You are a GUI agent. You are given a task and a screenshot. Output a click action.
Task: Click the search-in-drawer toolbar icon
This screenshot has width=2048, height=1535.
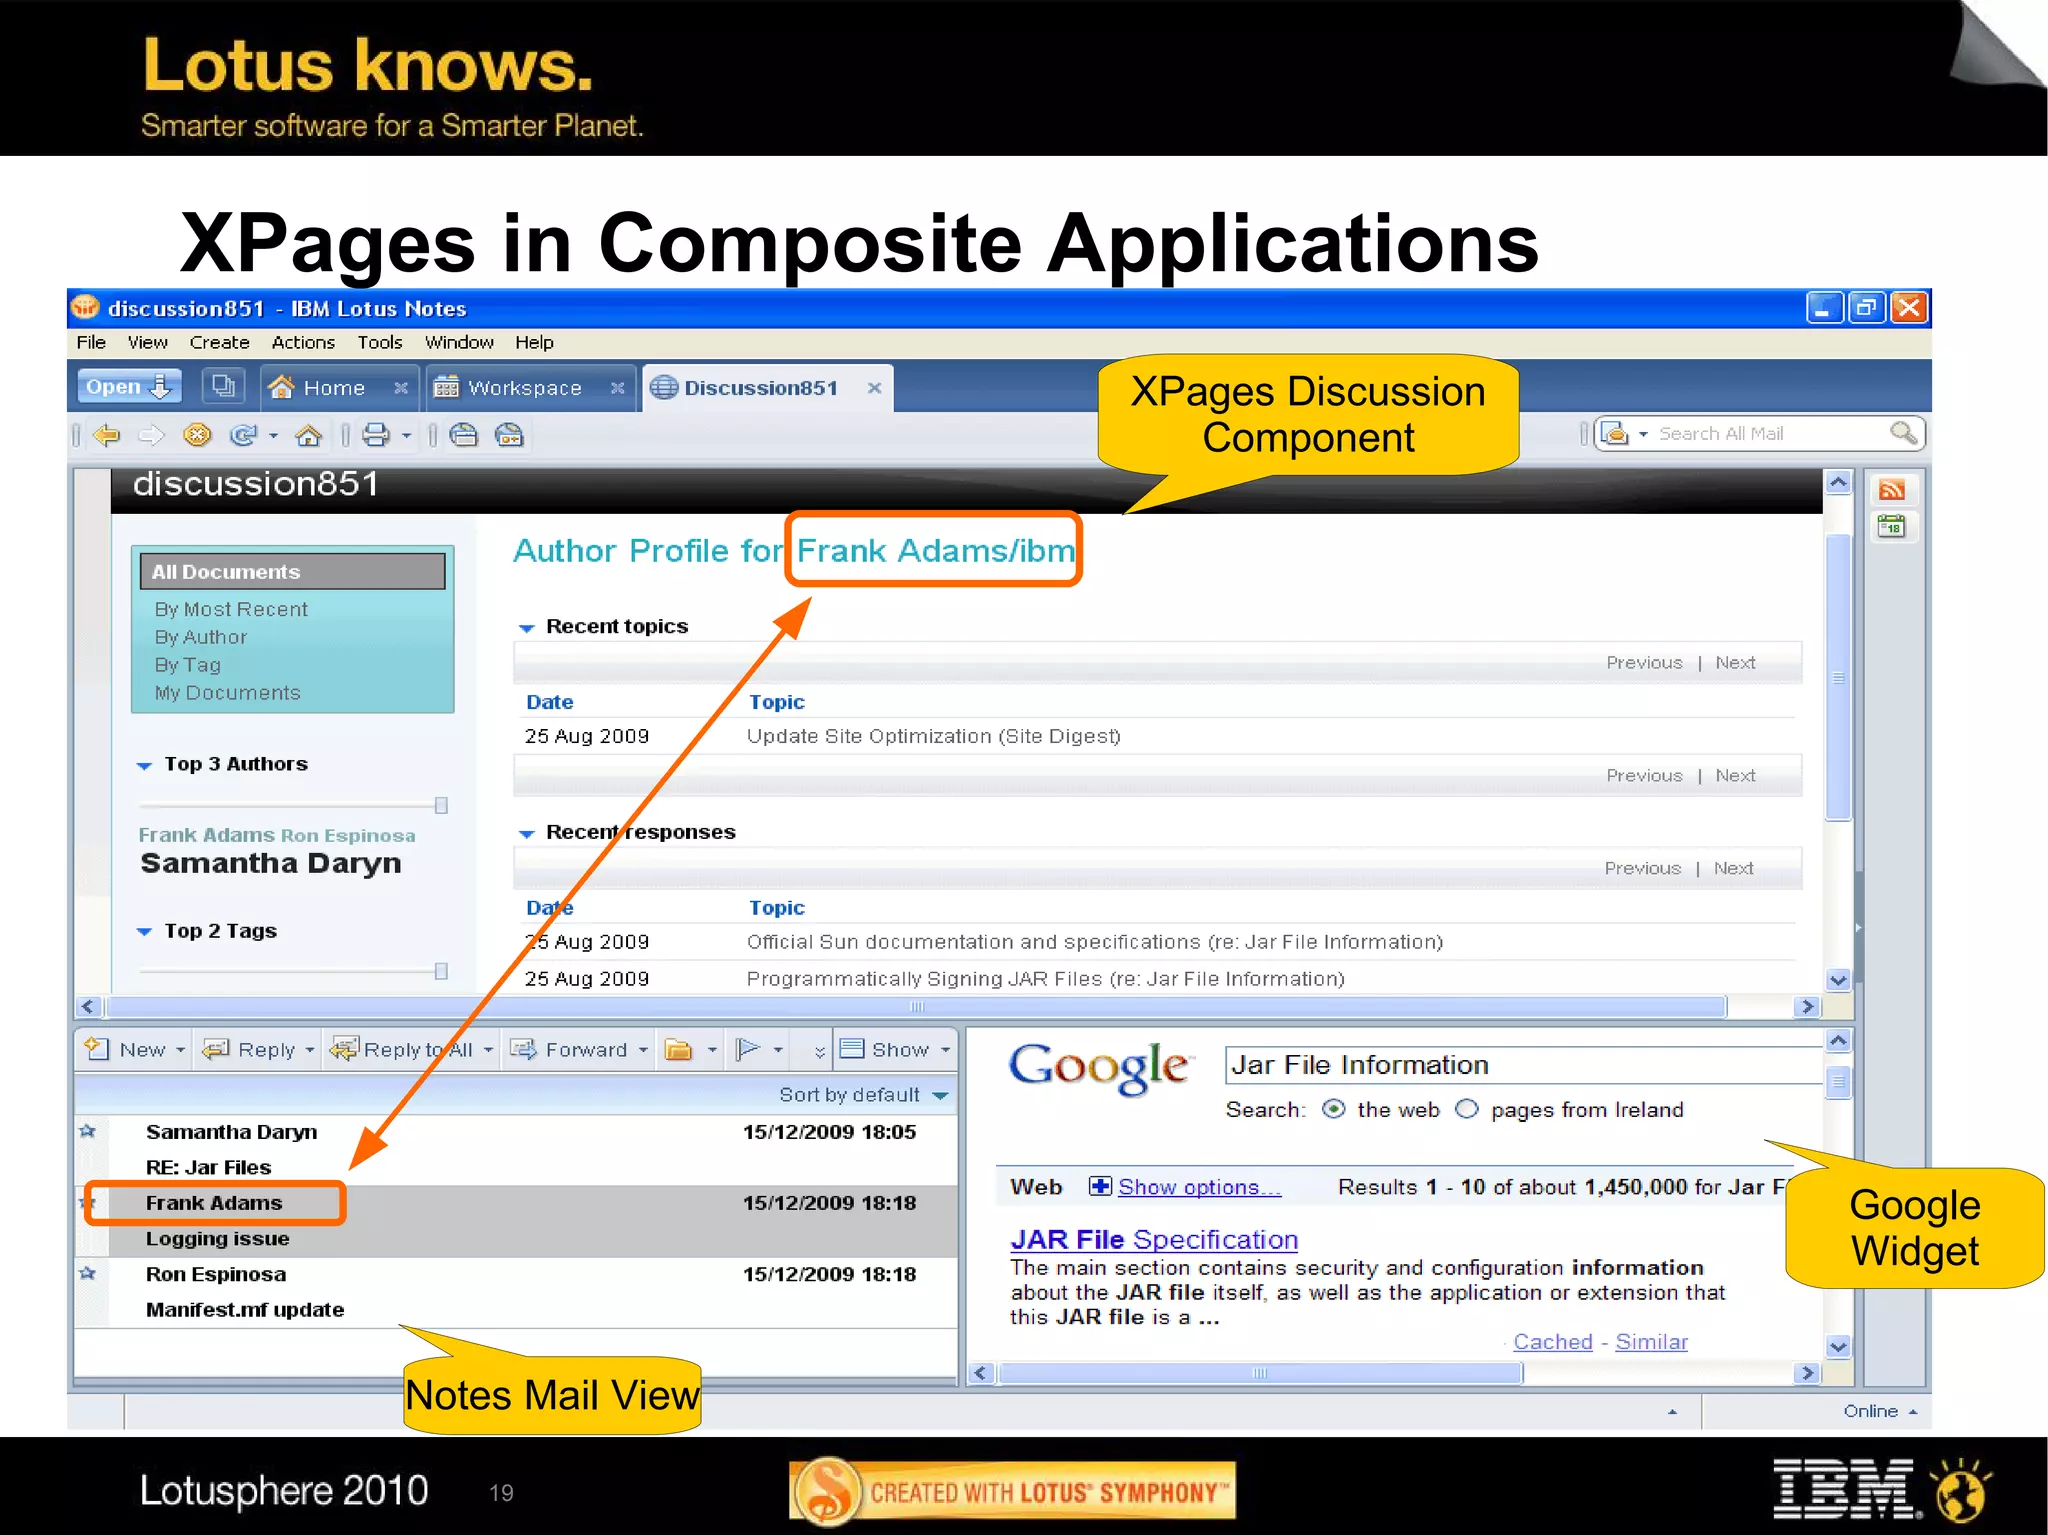tap(509, 435)
